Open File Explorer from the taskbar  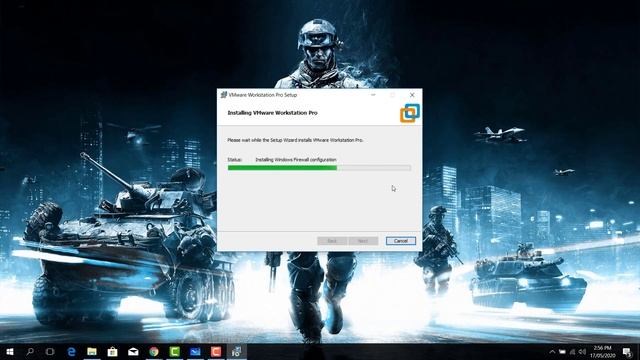click(92, 351)
